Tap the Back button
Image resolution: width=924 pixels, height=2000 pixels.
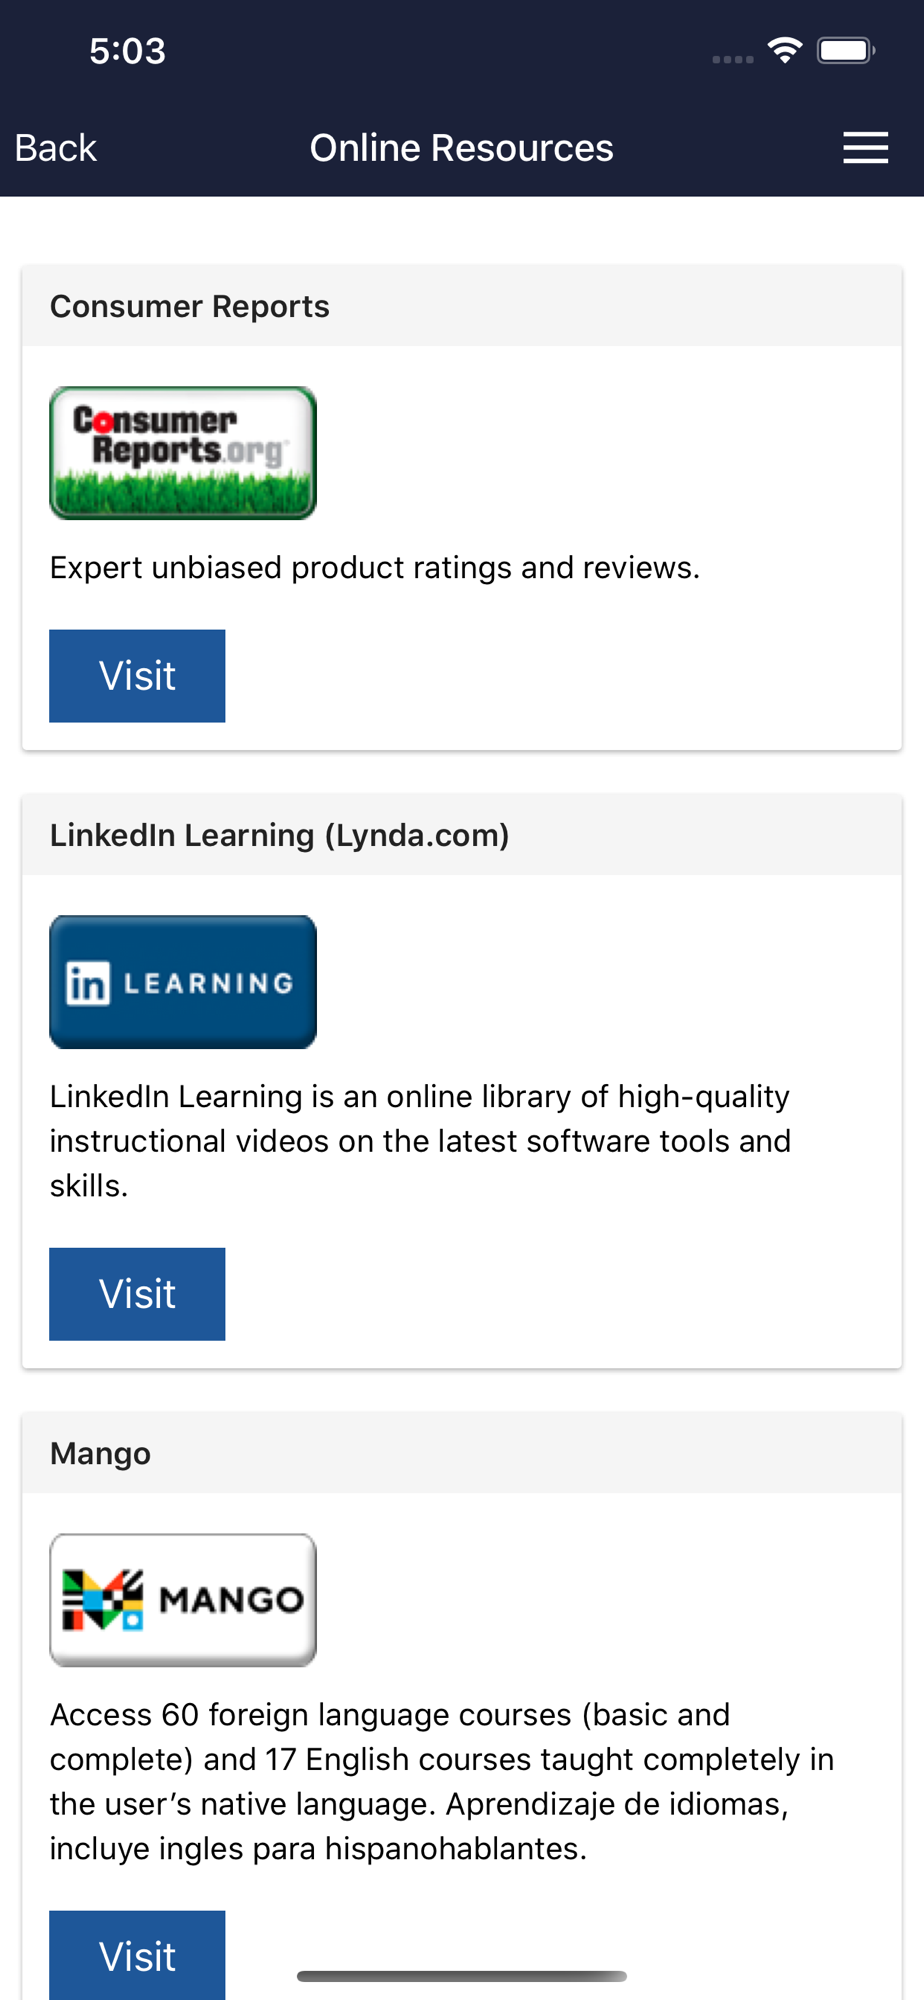click(56, 148)
